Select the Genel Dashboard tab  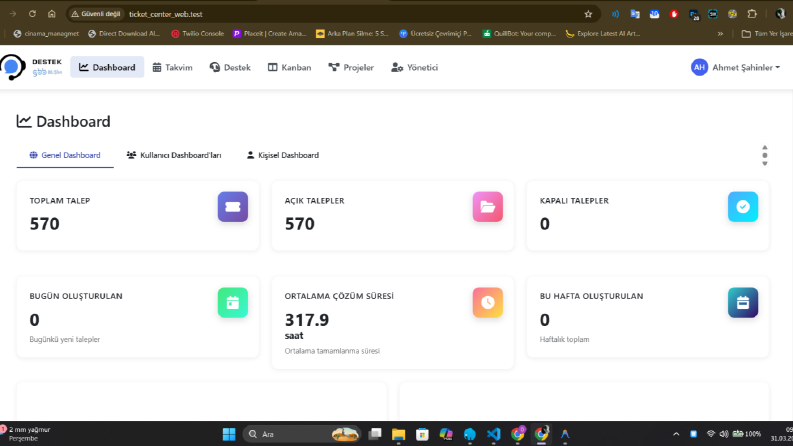click(x=65, y=155)
